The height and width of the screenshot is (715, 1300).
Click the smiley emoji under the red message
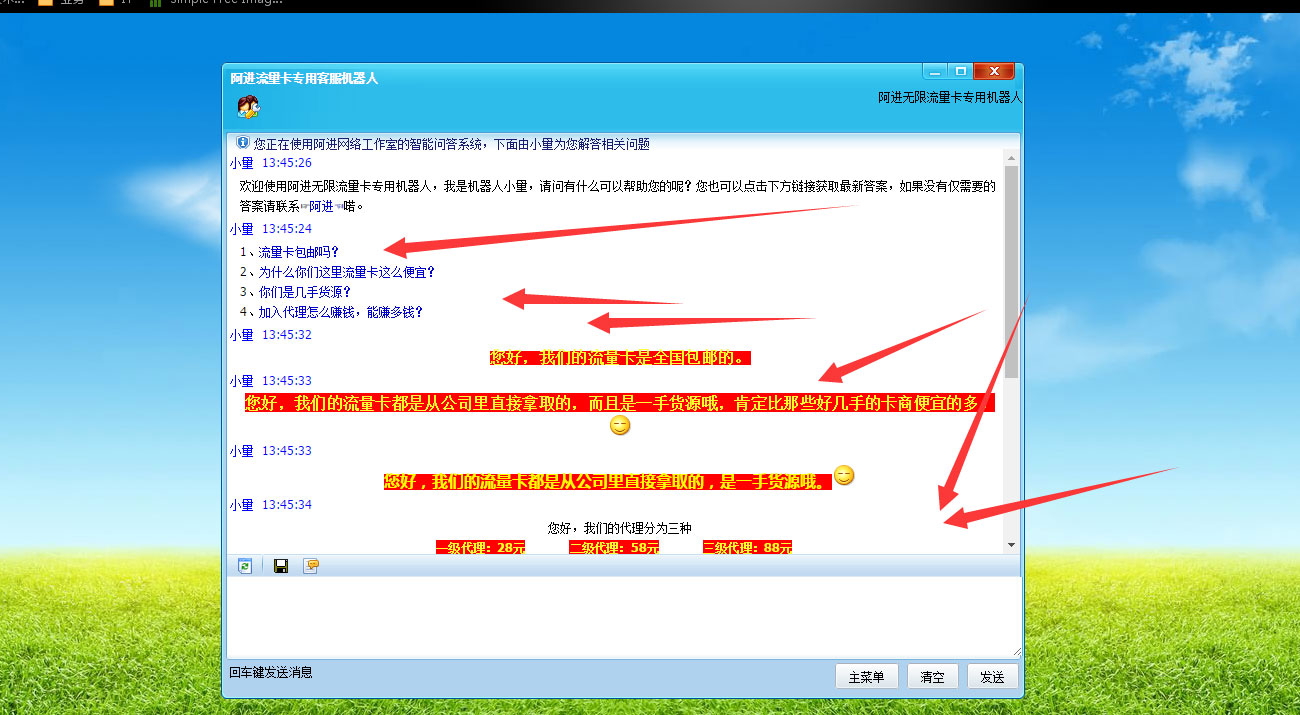[619, 425]
